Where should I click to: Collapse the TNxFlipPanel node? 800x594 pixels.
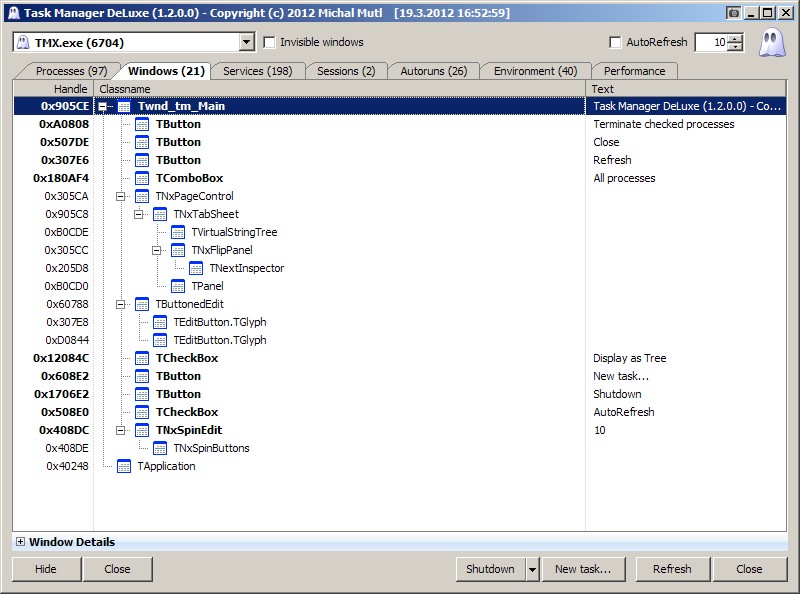coord(156,250)
